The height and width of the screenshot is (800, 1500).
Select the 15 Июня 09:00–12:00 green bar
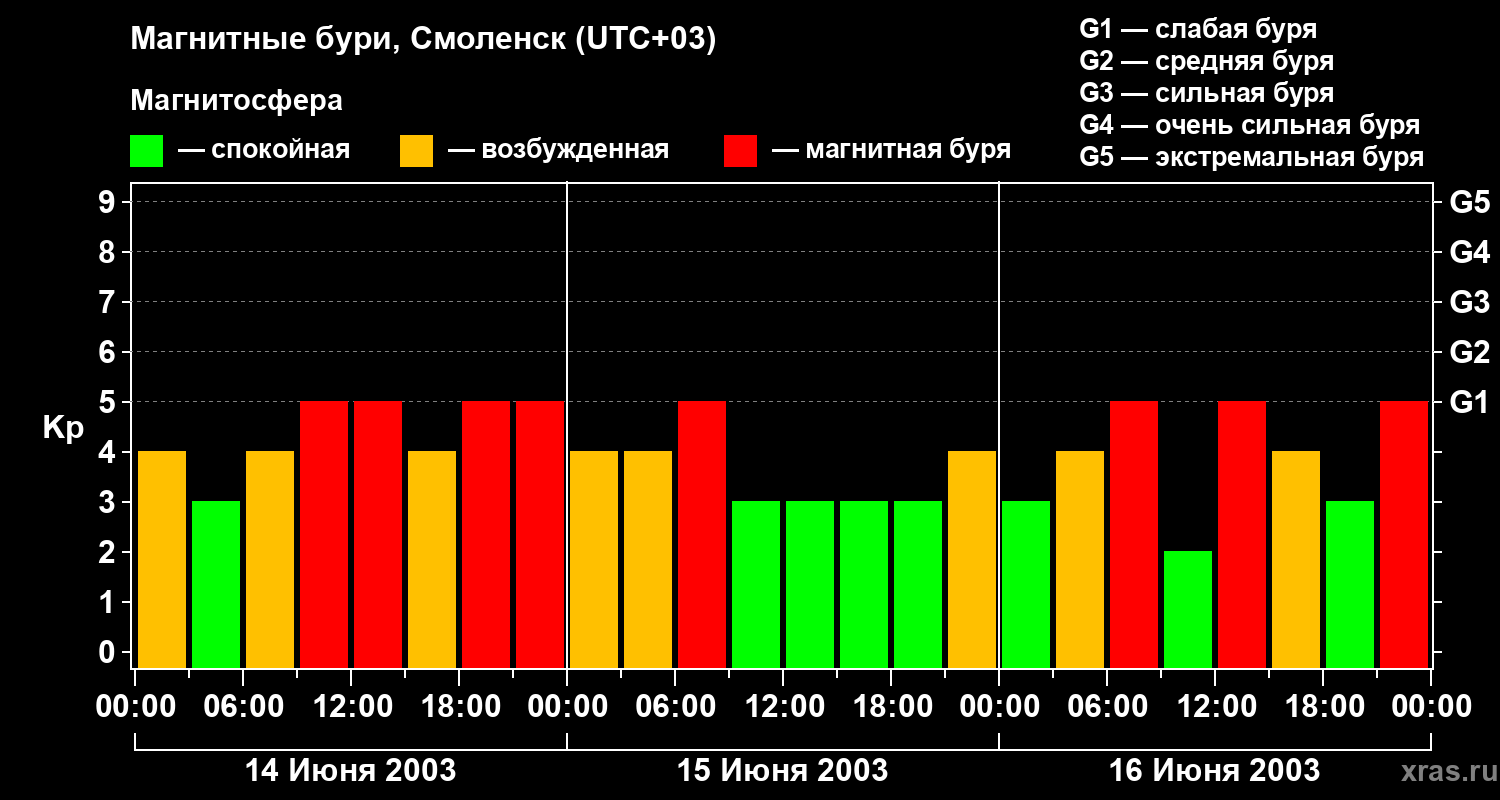(756, 584)
